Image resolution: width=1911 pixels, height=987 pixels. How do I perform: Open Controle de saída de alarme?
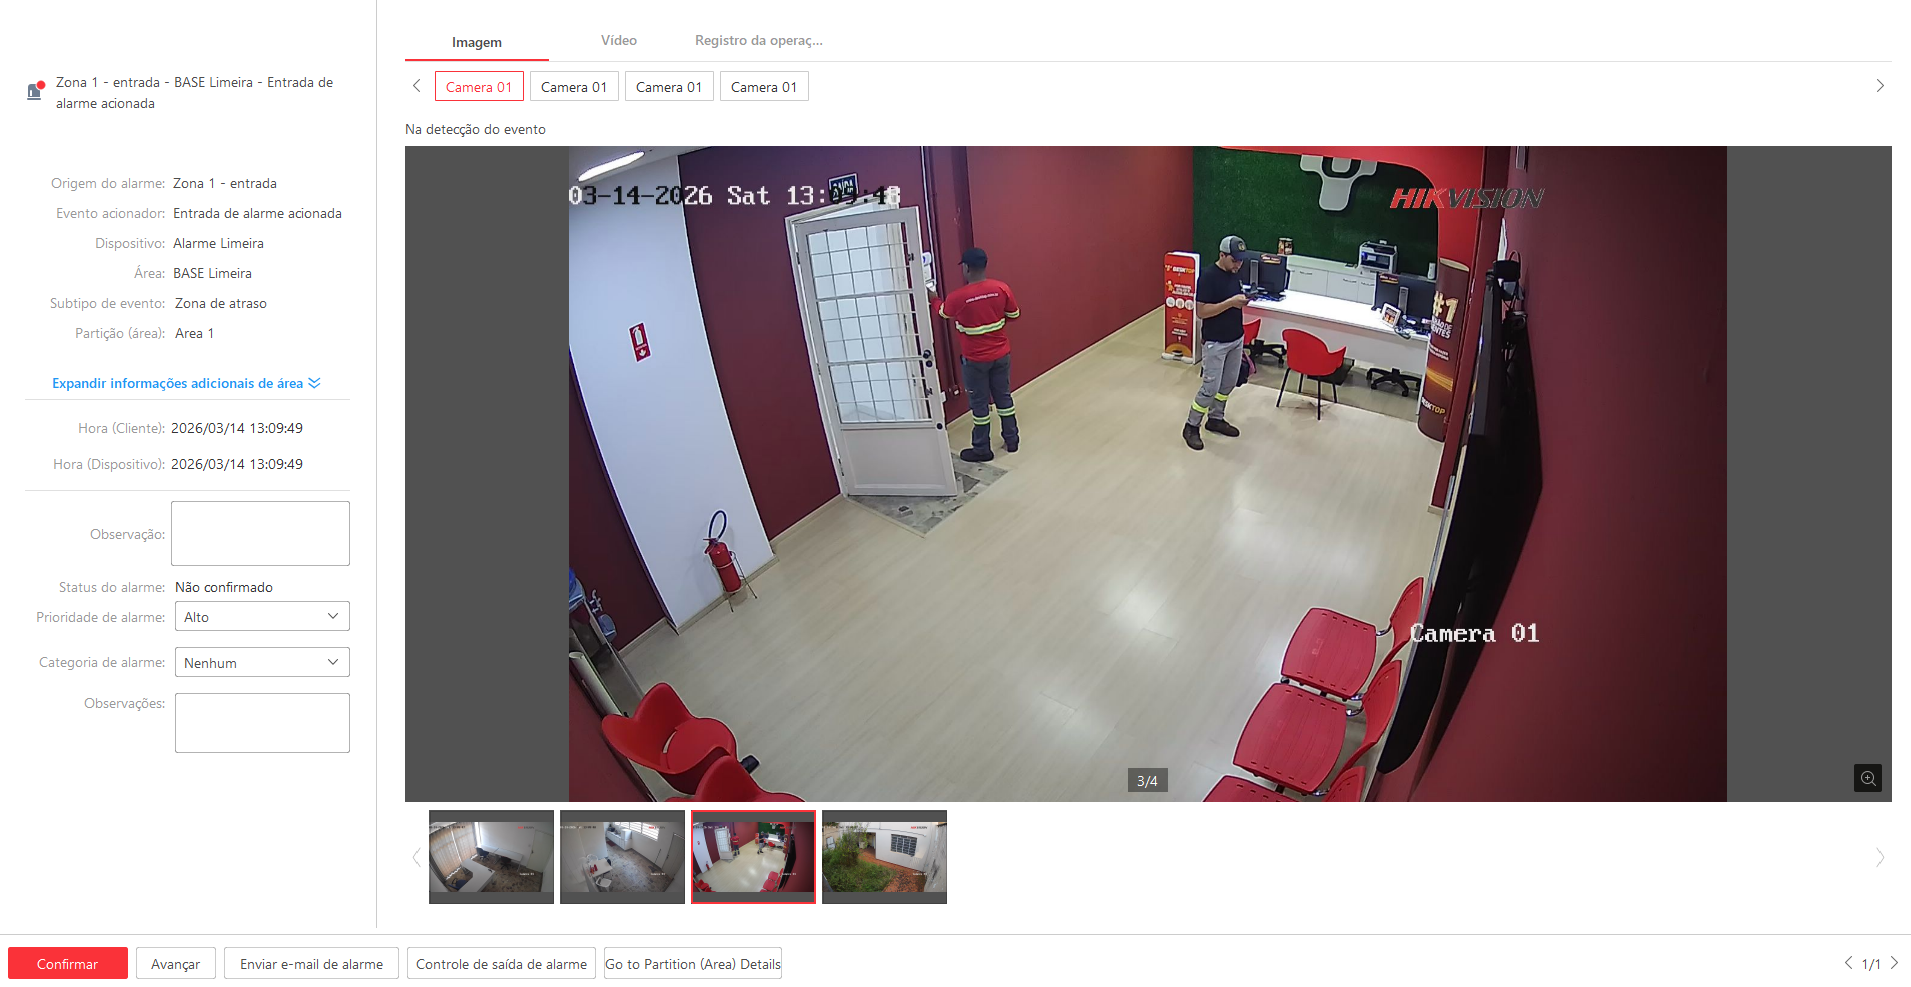point(501,964)
